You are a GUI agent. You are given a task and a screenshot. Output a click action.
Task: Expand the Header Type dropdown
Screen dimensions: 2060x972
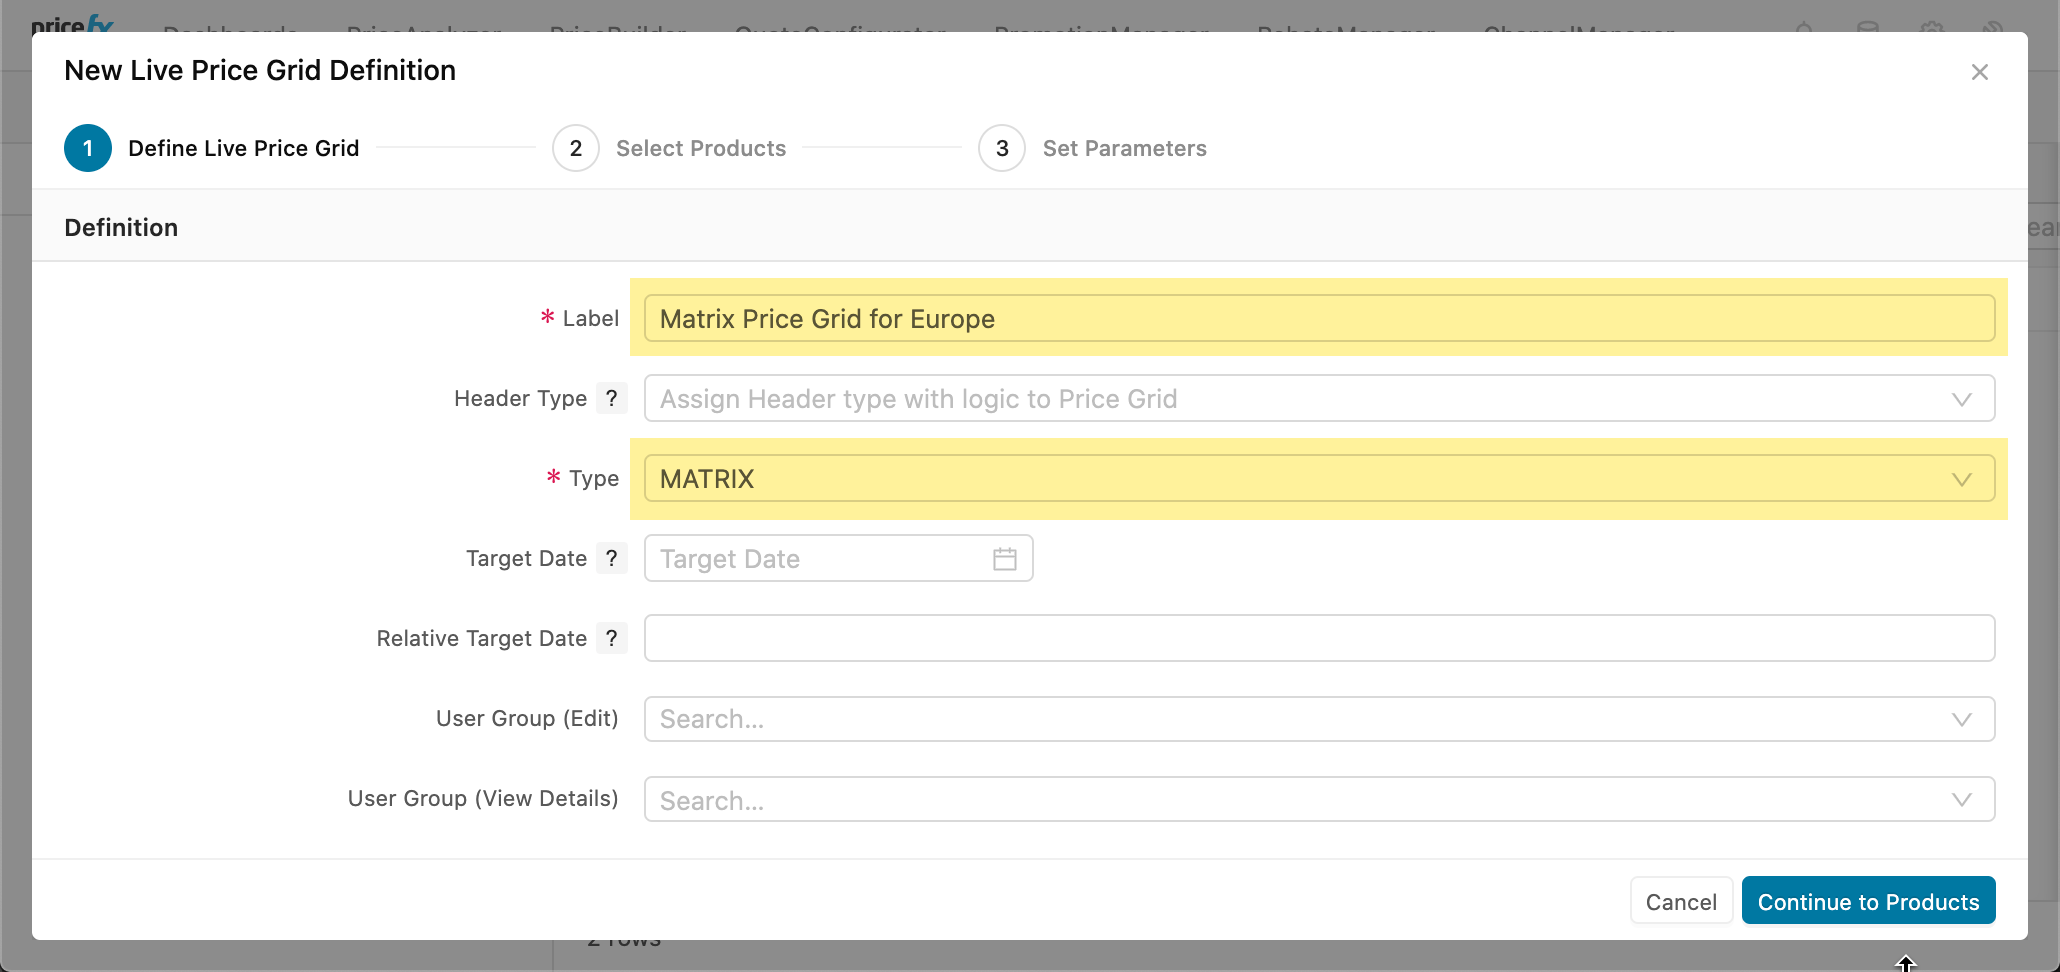point(1961,399)
